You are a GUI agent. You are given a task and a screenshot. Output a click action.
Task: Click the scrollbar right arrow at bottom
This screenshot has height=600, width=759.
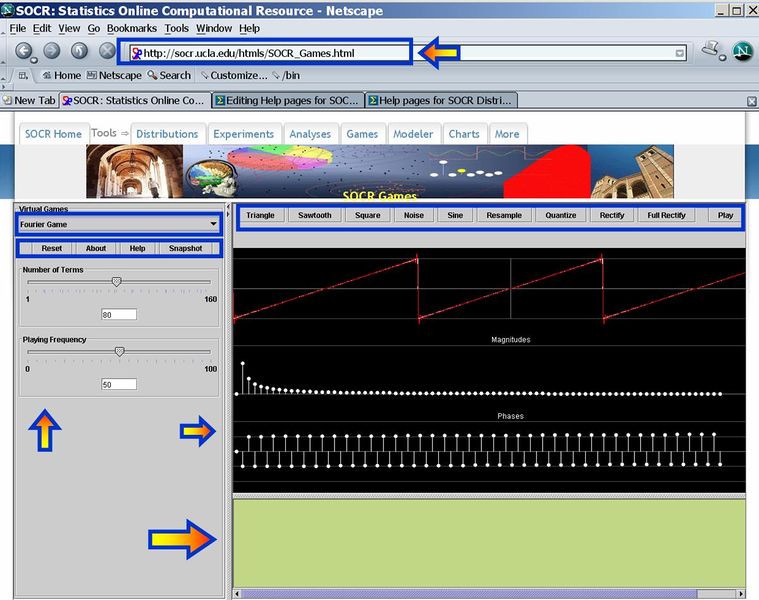(741, 594)
